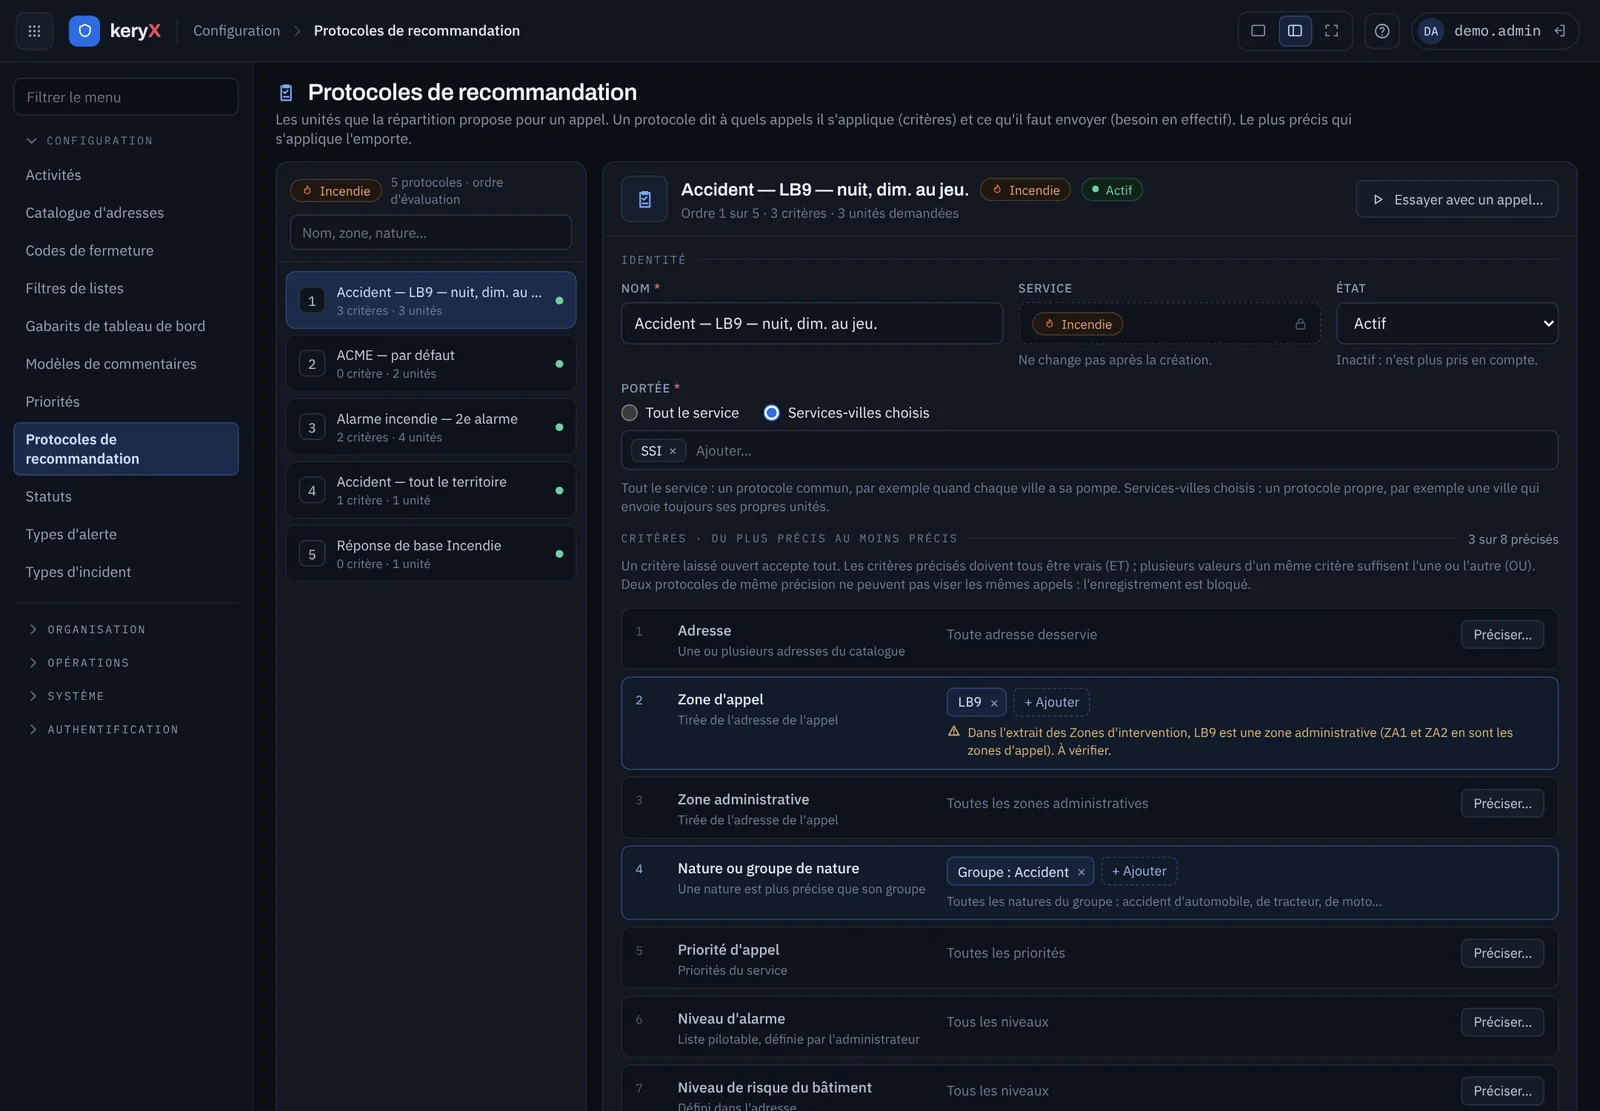This screenshot has height=1111, width=1600.
Task: Open the apps grid launcher icon
Action: click(x=34, y=31)
